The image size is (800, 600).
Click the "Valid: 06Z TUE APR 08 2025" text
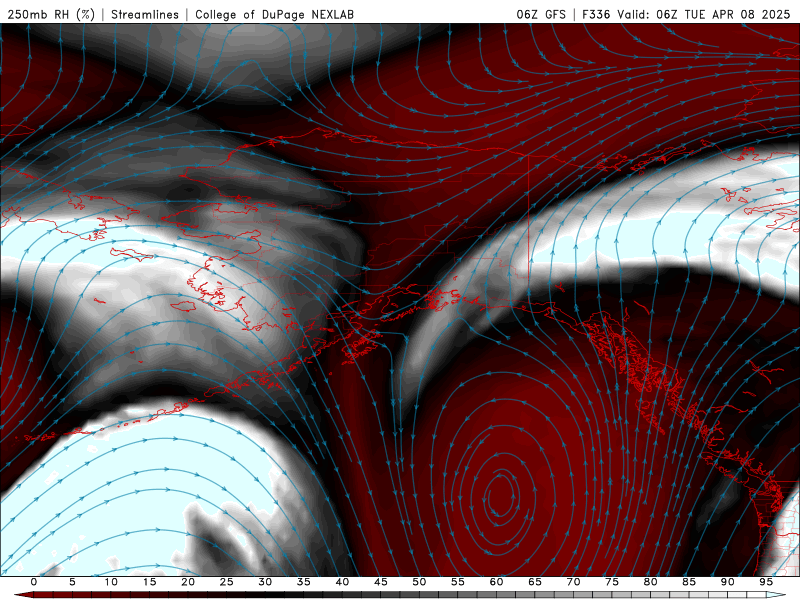click(704, 14)
